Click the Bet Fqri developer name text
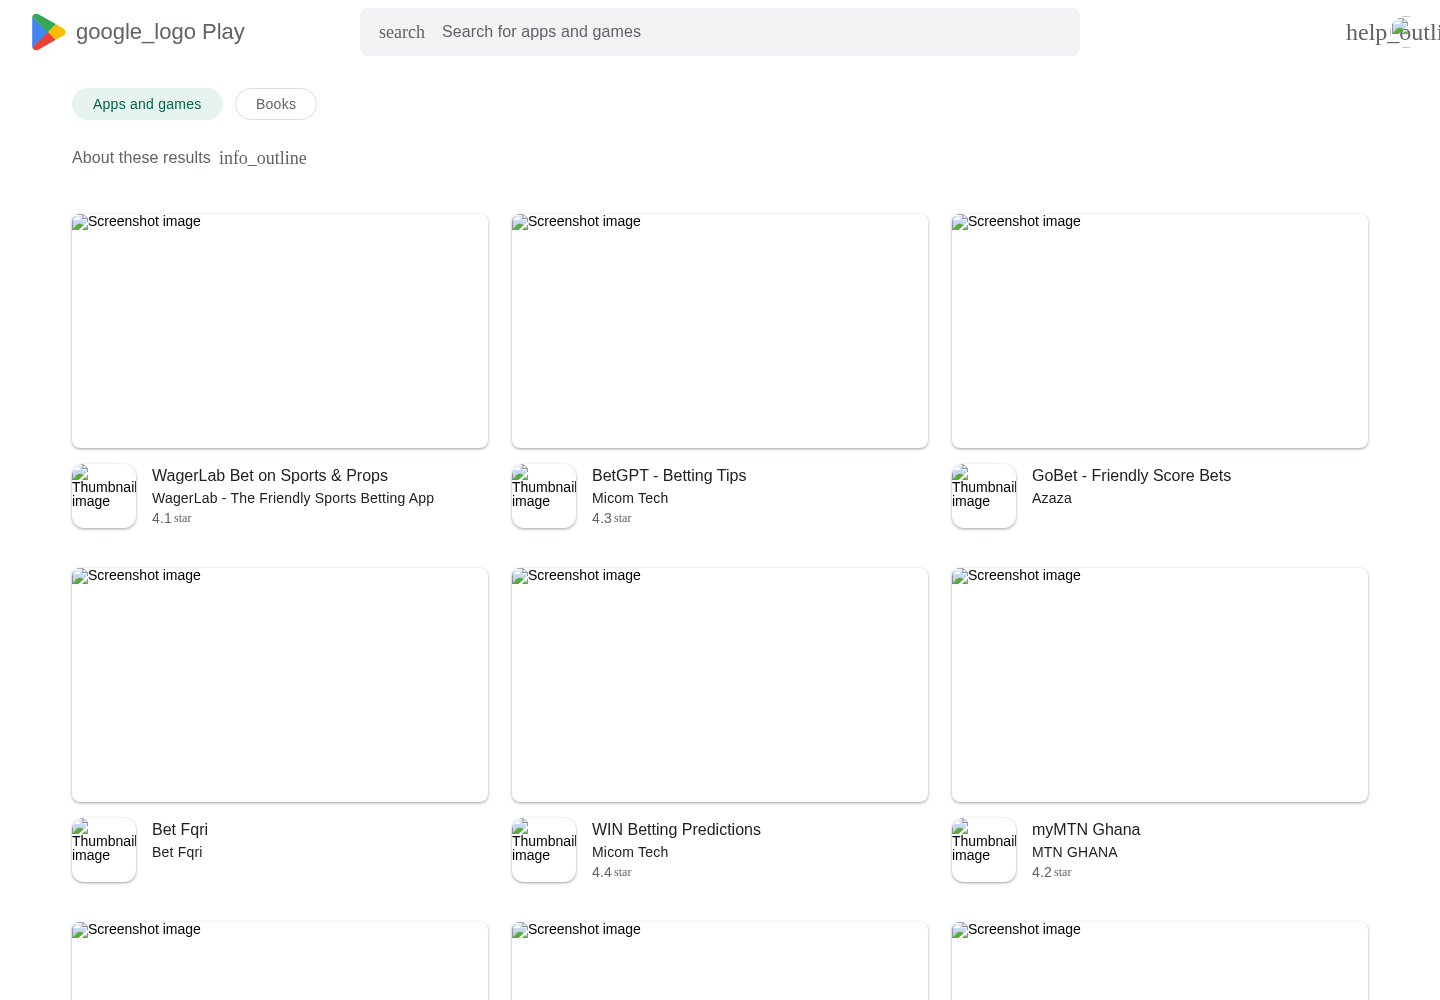 [177, 852]
